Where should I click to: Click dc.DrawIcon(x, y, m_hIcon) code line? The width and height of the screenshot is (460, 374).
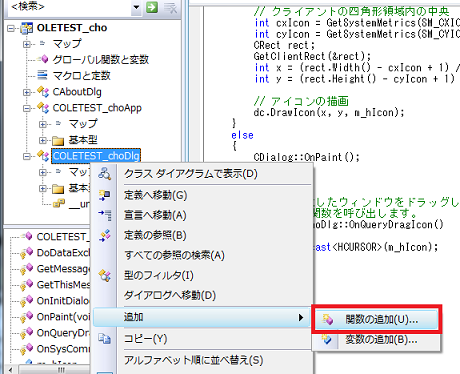(x=329, y=113)
